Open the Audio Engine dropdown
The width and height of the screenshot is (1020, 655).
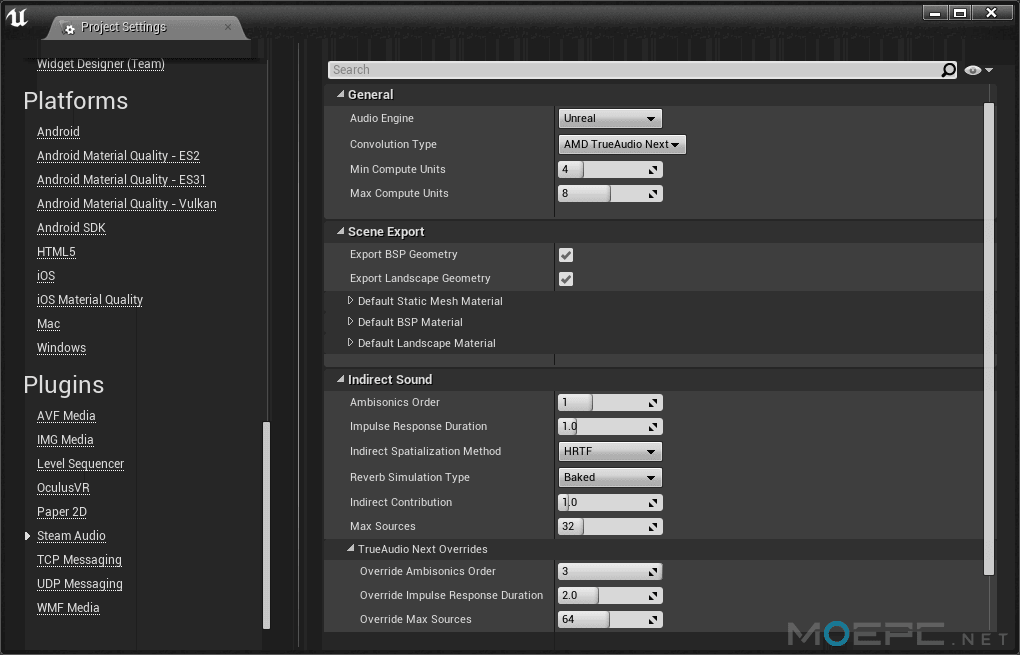pos(610,118)
